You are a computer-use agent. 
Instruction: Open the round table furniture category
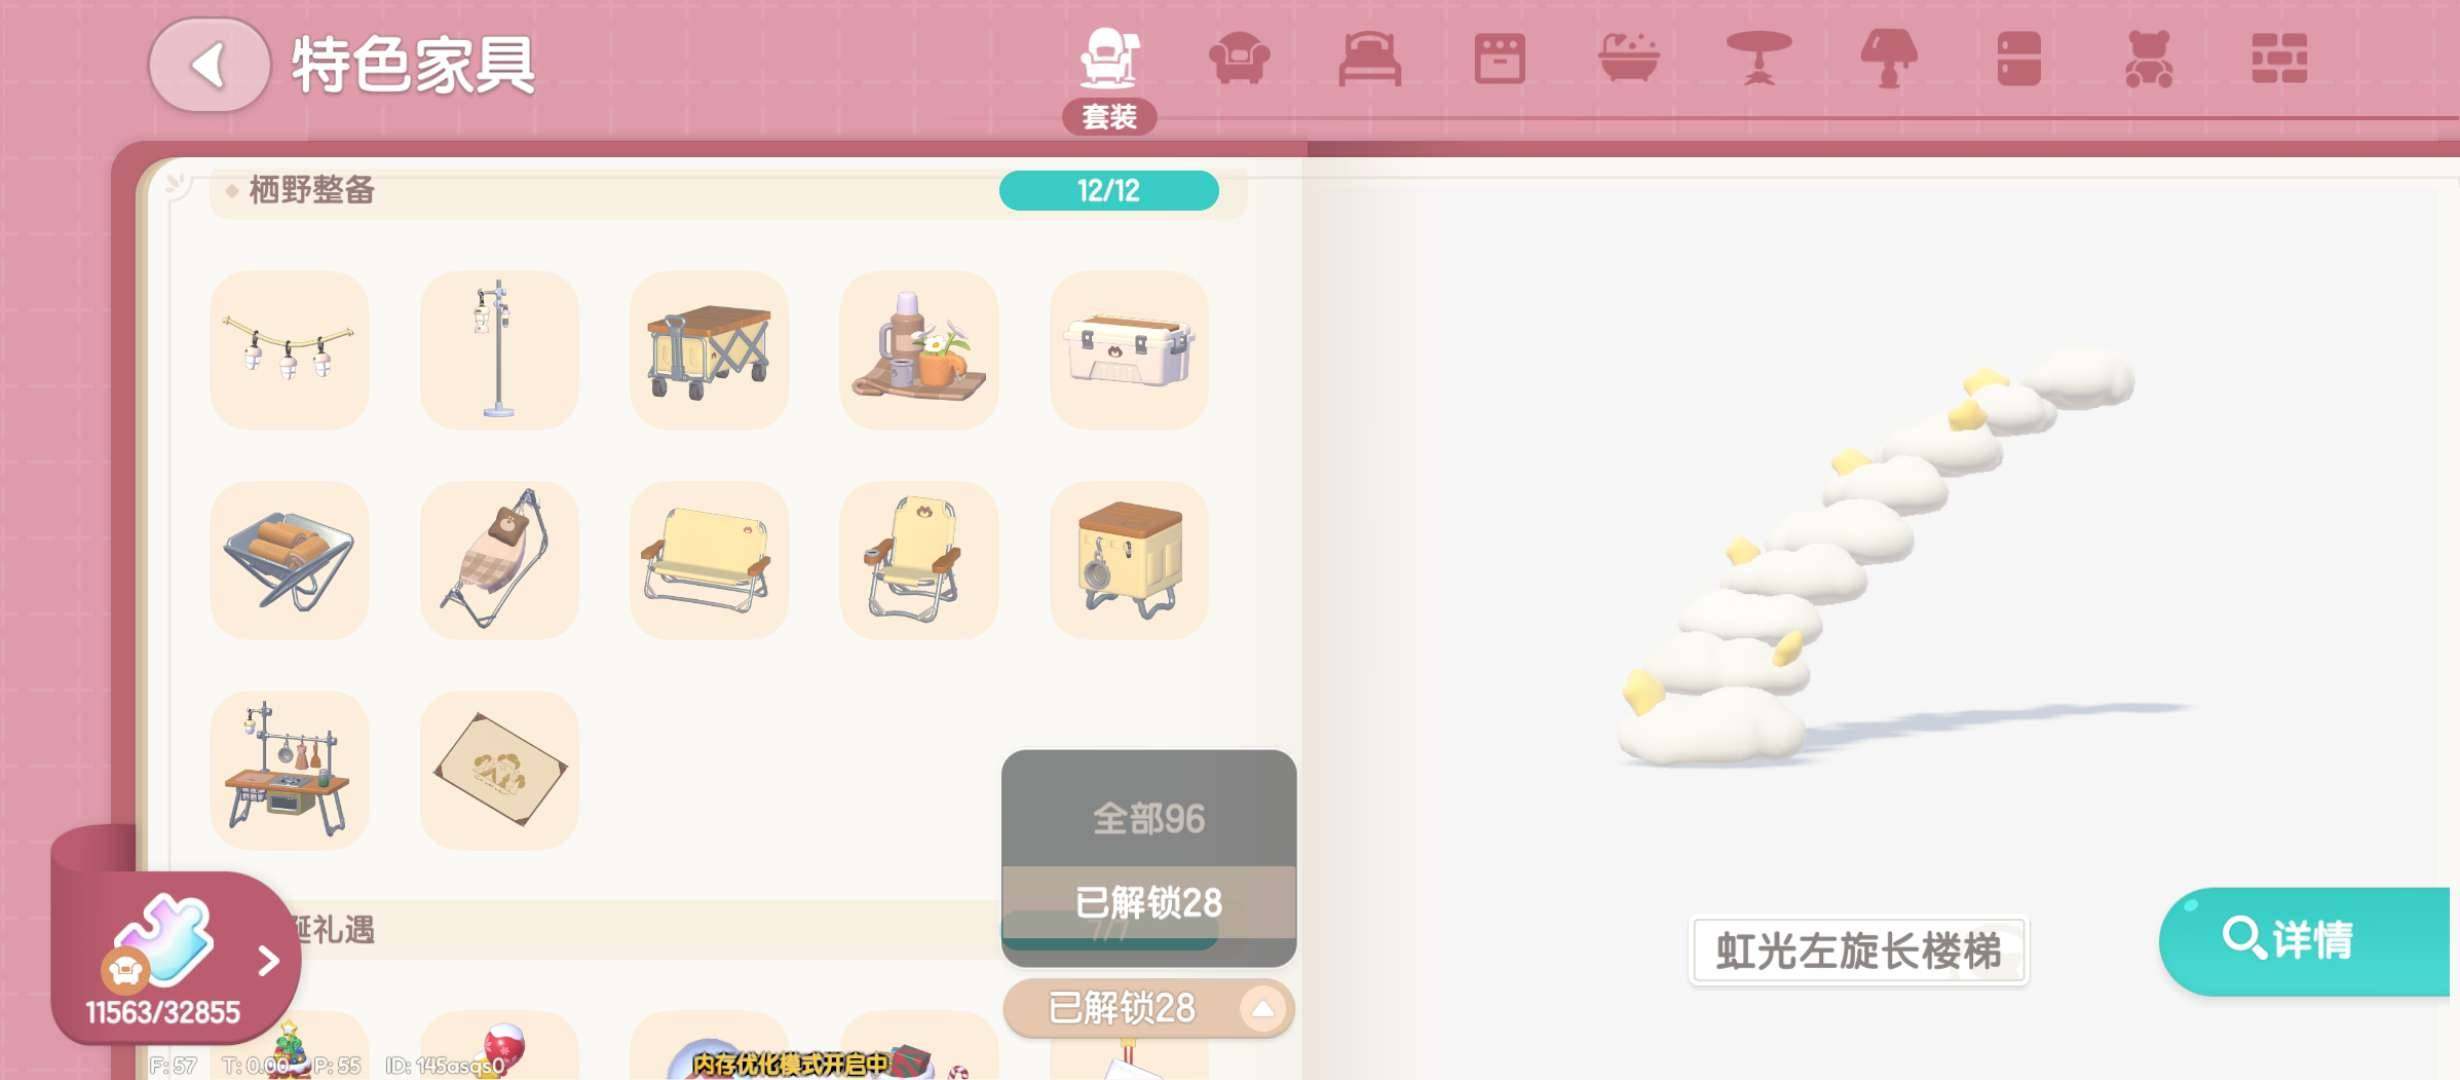click(x=1759, y=59)
